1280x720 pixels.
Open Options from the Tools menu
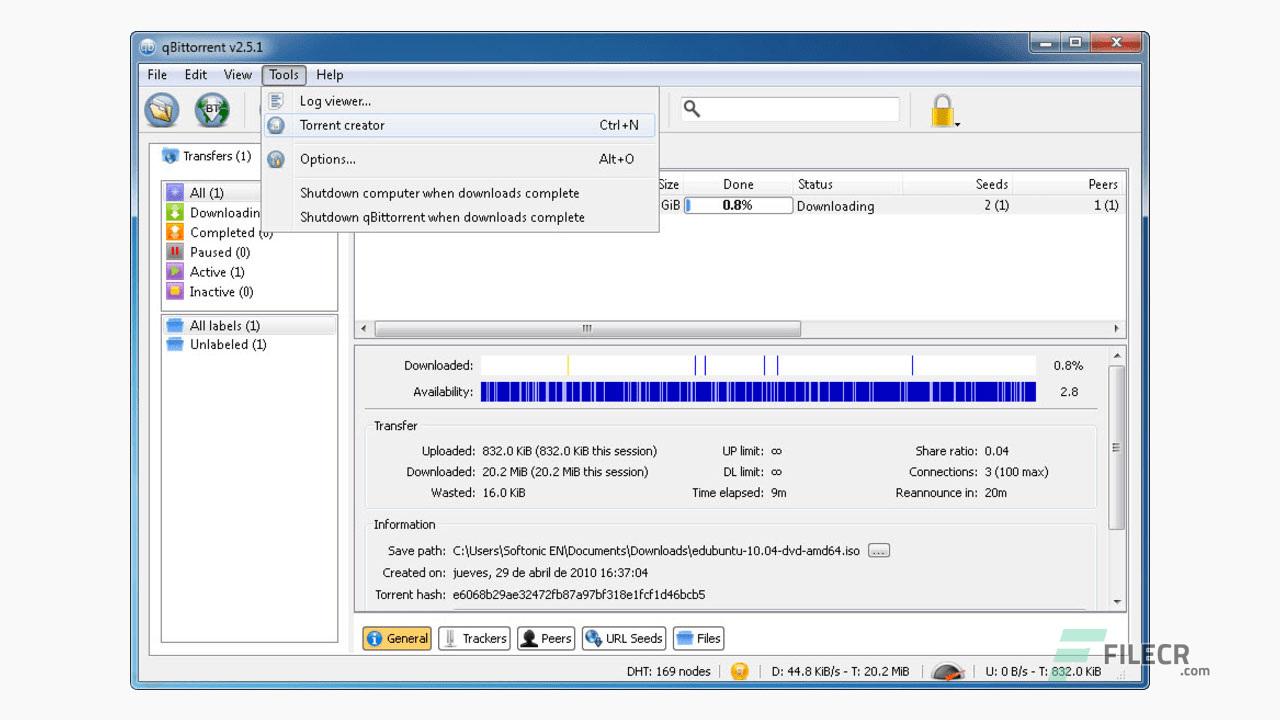pyautogui.click(x=460, y=159)
